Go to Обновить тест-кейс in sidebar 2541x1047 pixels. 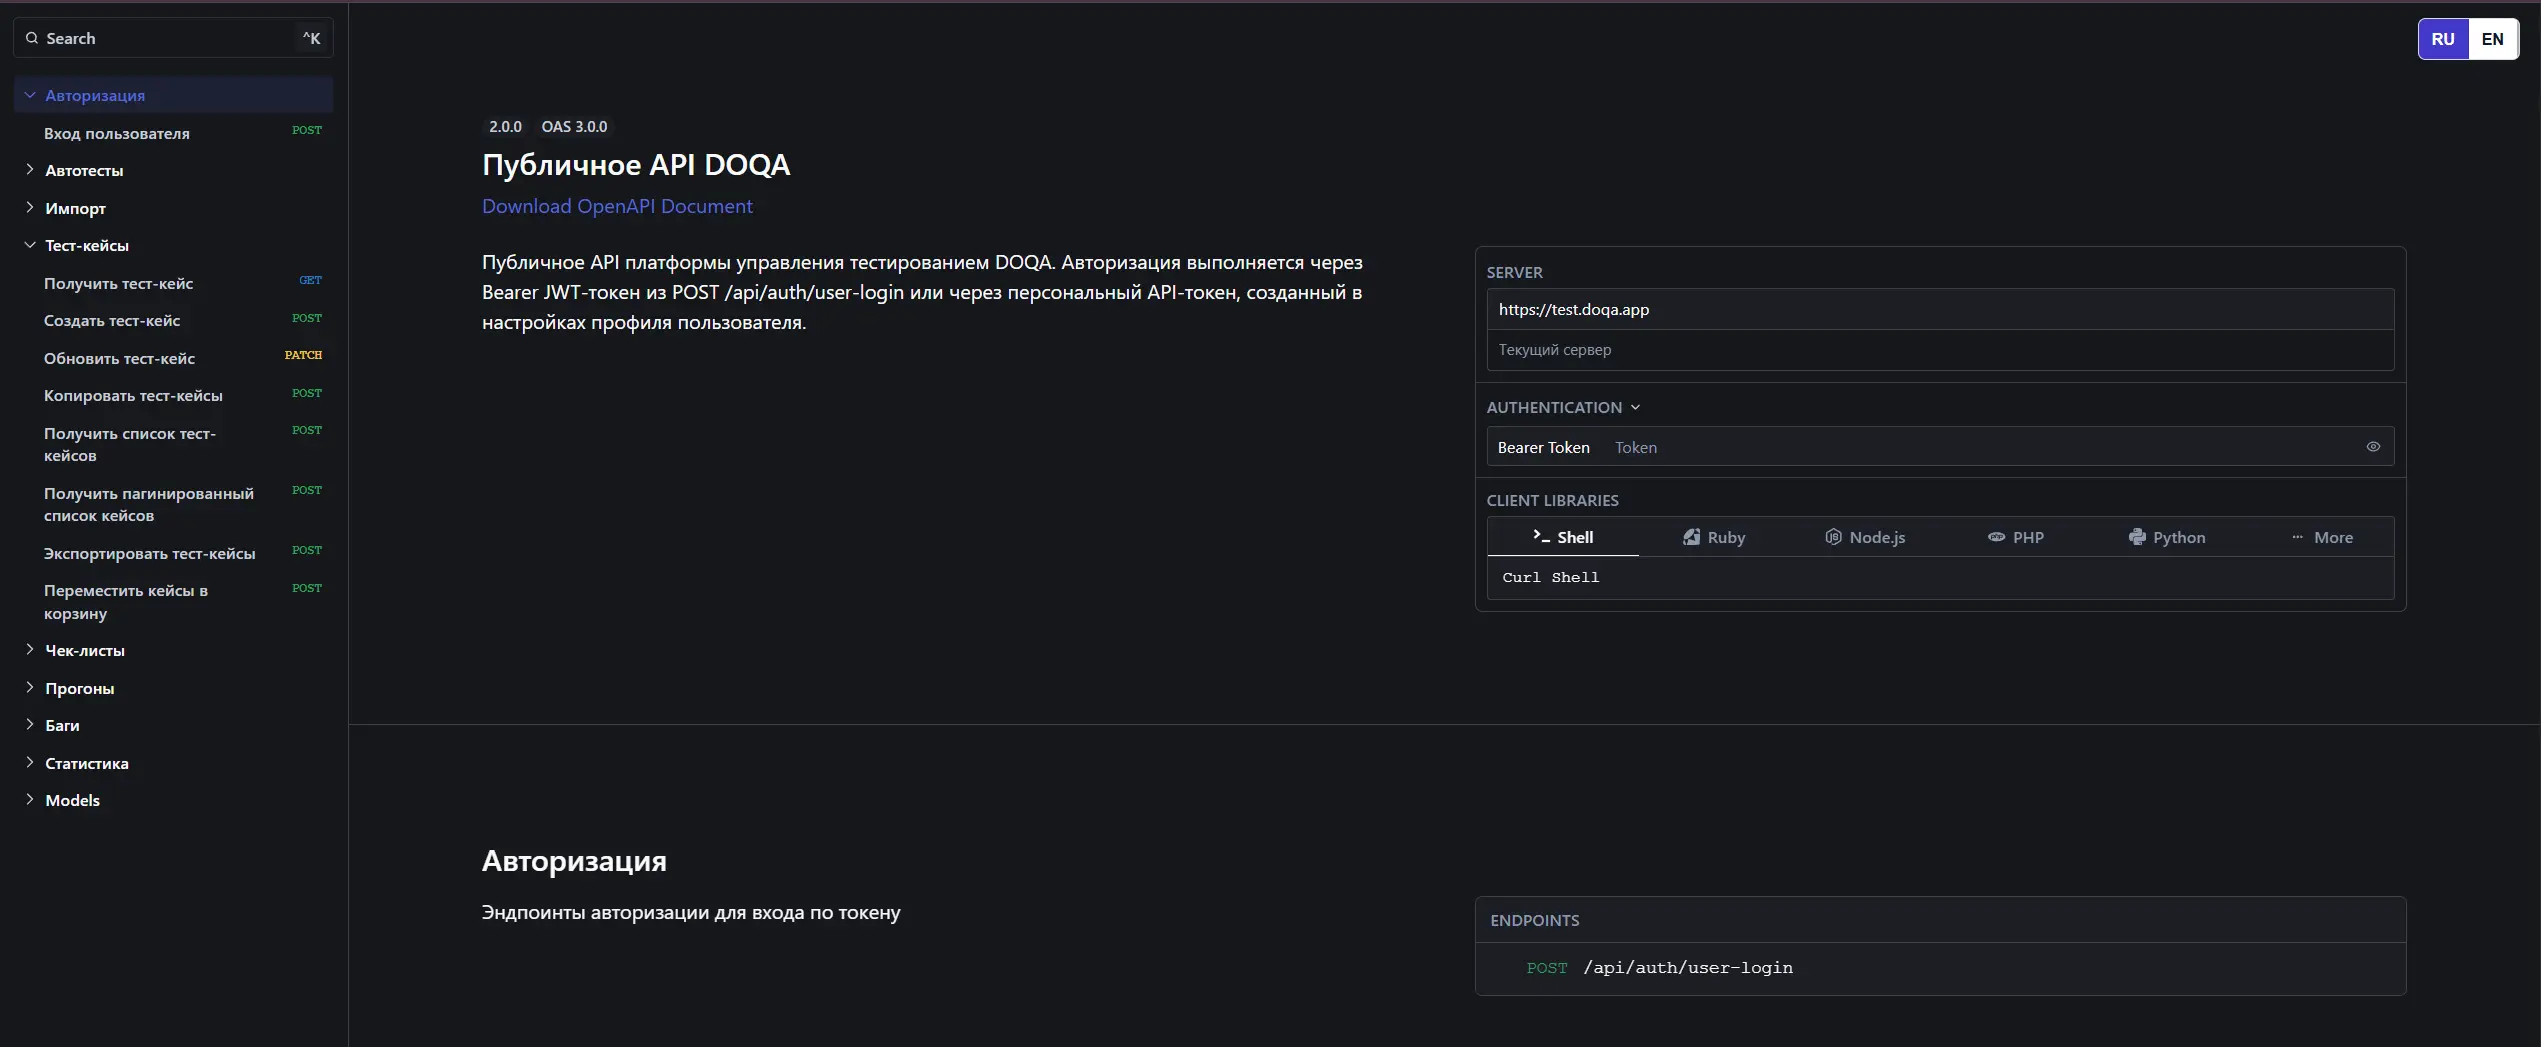click(174, 358)
